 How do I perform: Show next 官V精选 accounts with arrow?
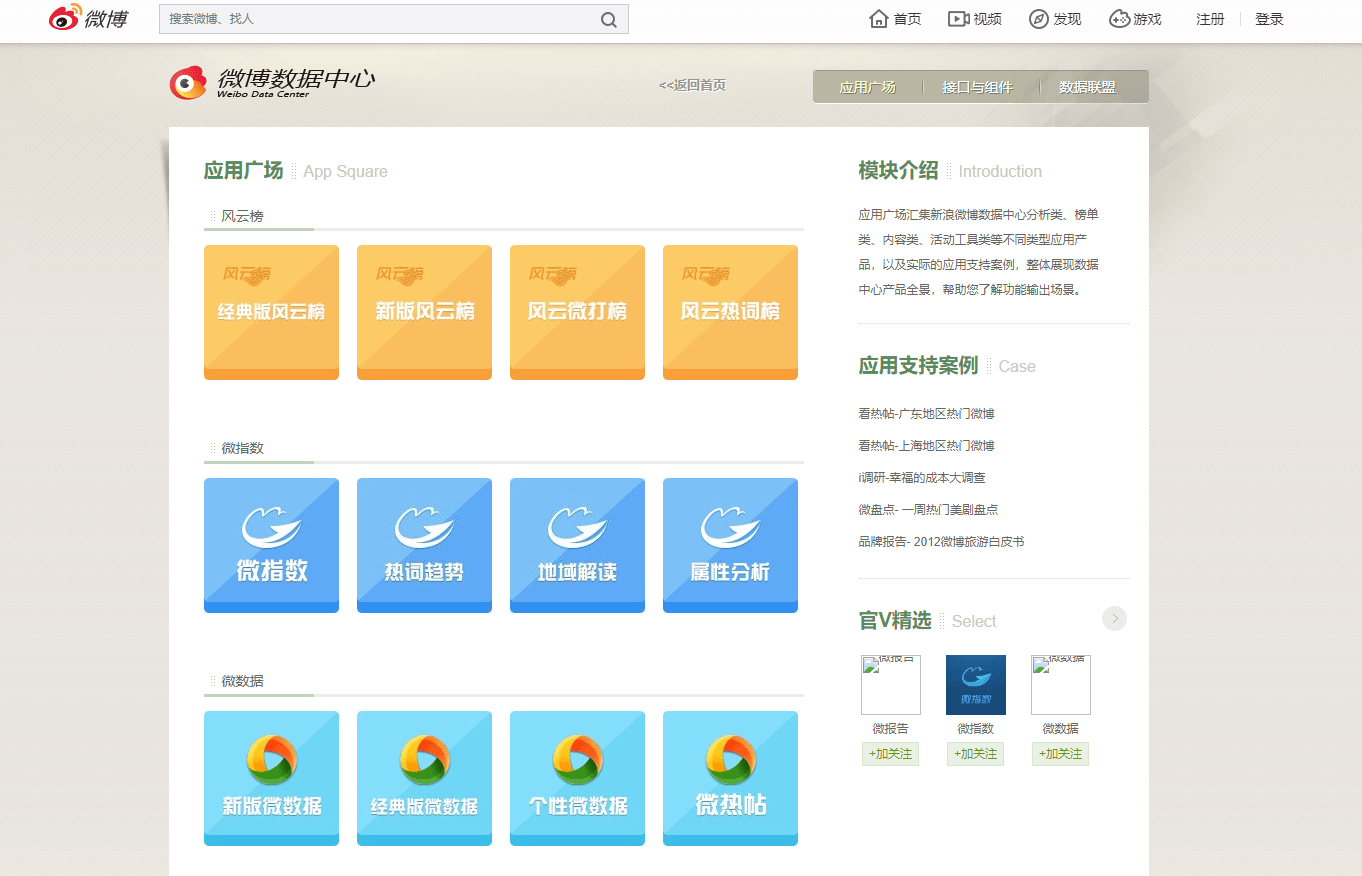coord(1114,619)
